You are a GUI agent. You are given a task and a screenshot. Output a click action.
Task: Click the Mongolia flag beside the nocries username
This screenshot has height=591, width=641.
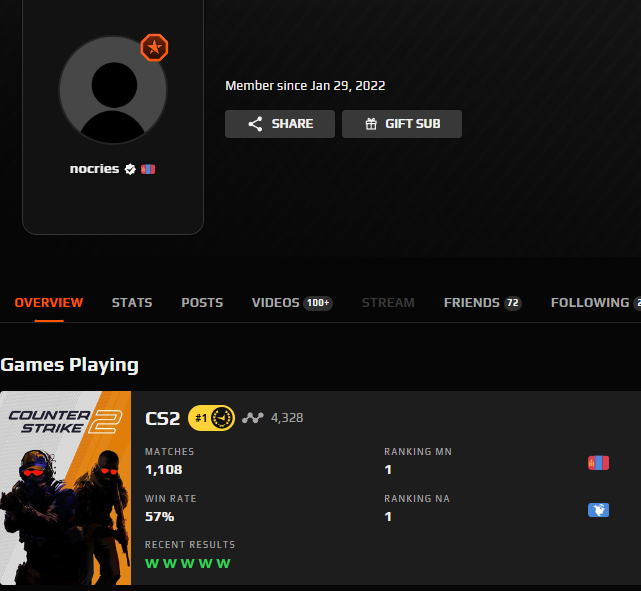tap(148, 169)
